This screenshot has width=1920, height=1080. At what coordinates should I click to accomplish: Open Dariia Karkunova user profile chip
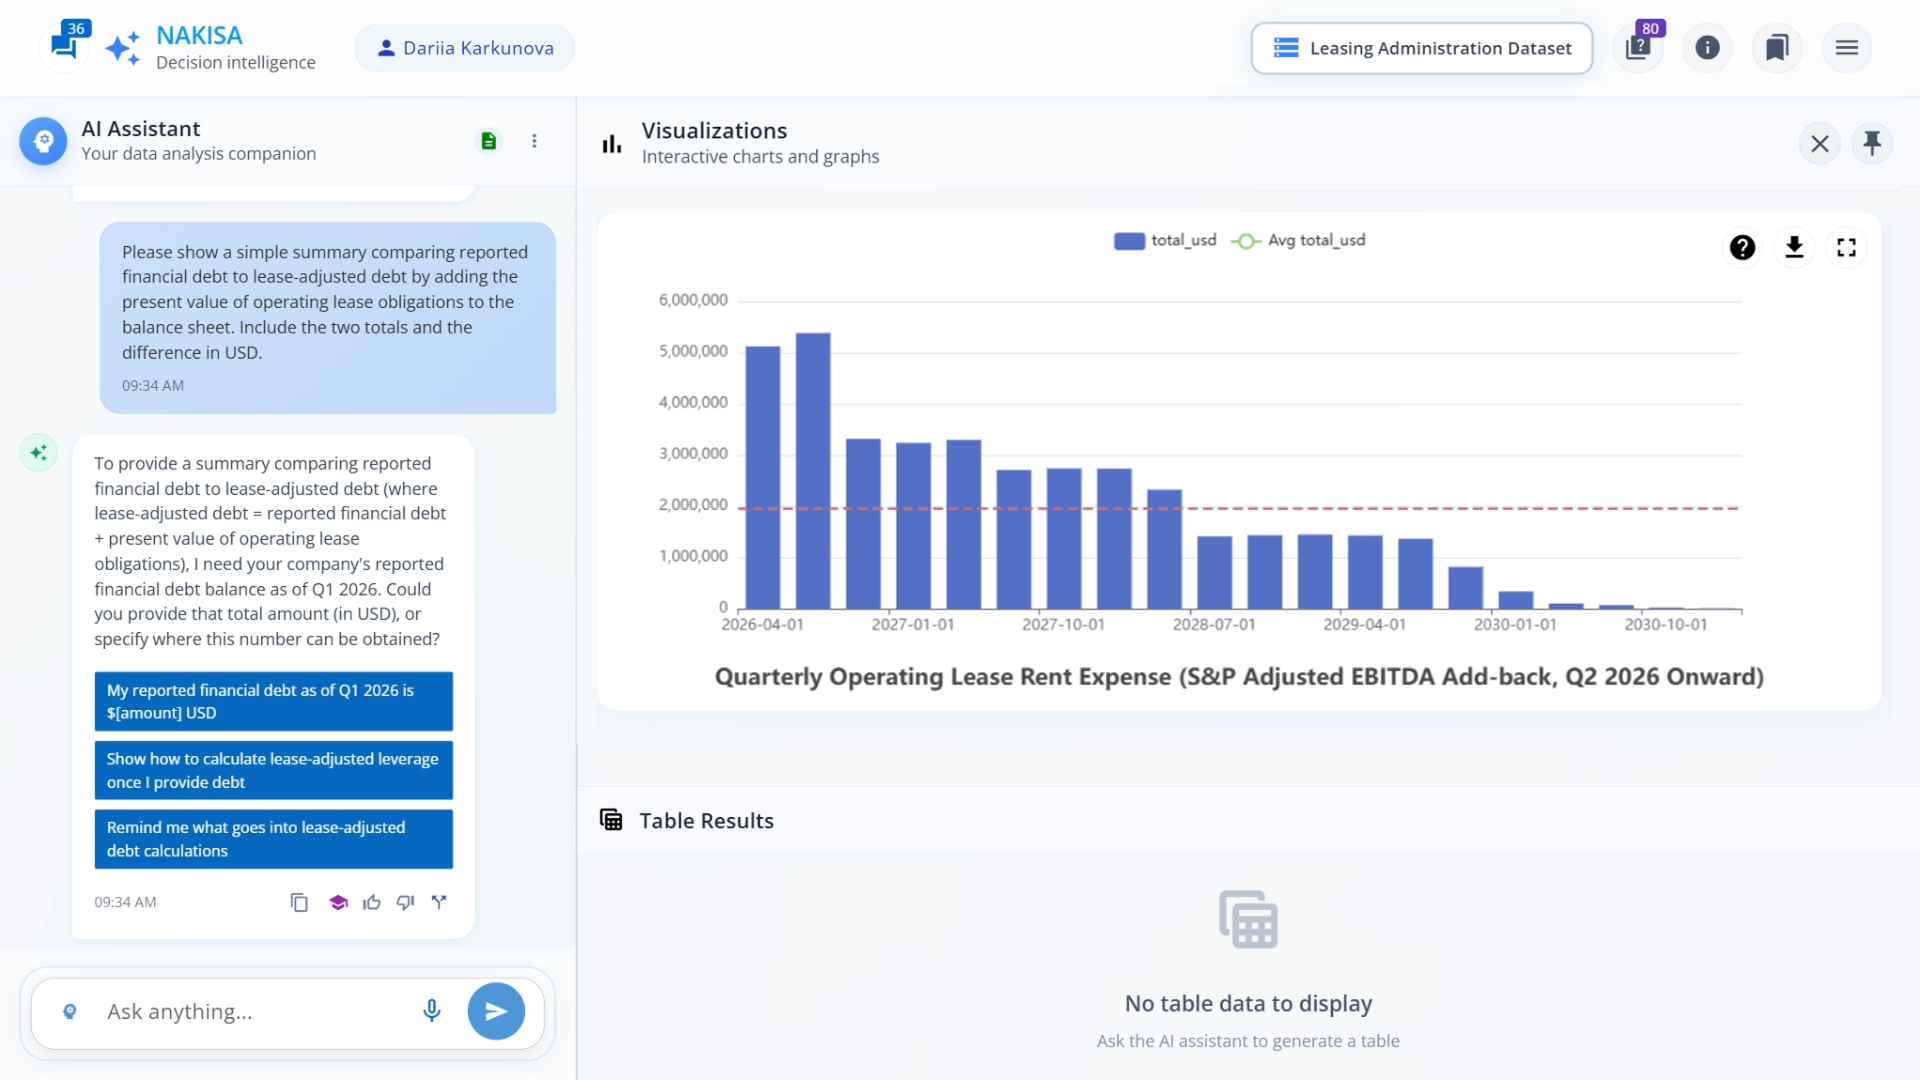click(465, 48)
